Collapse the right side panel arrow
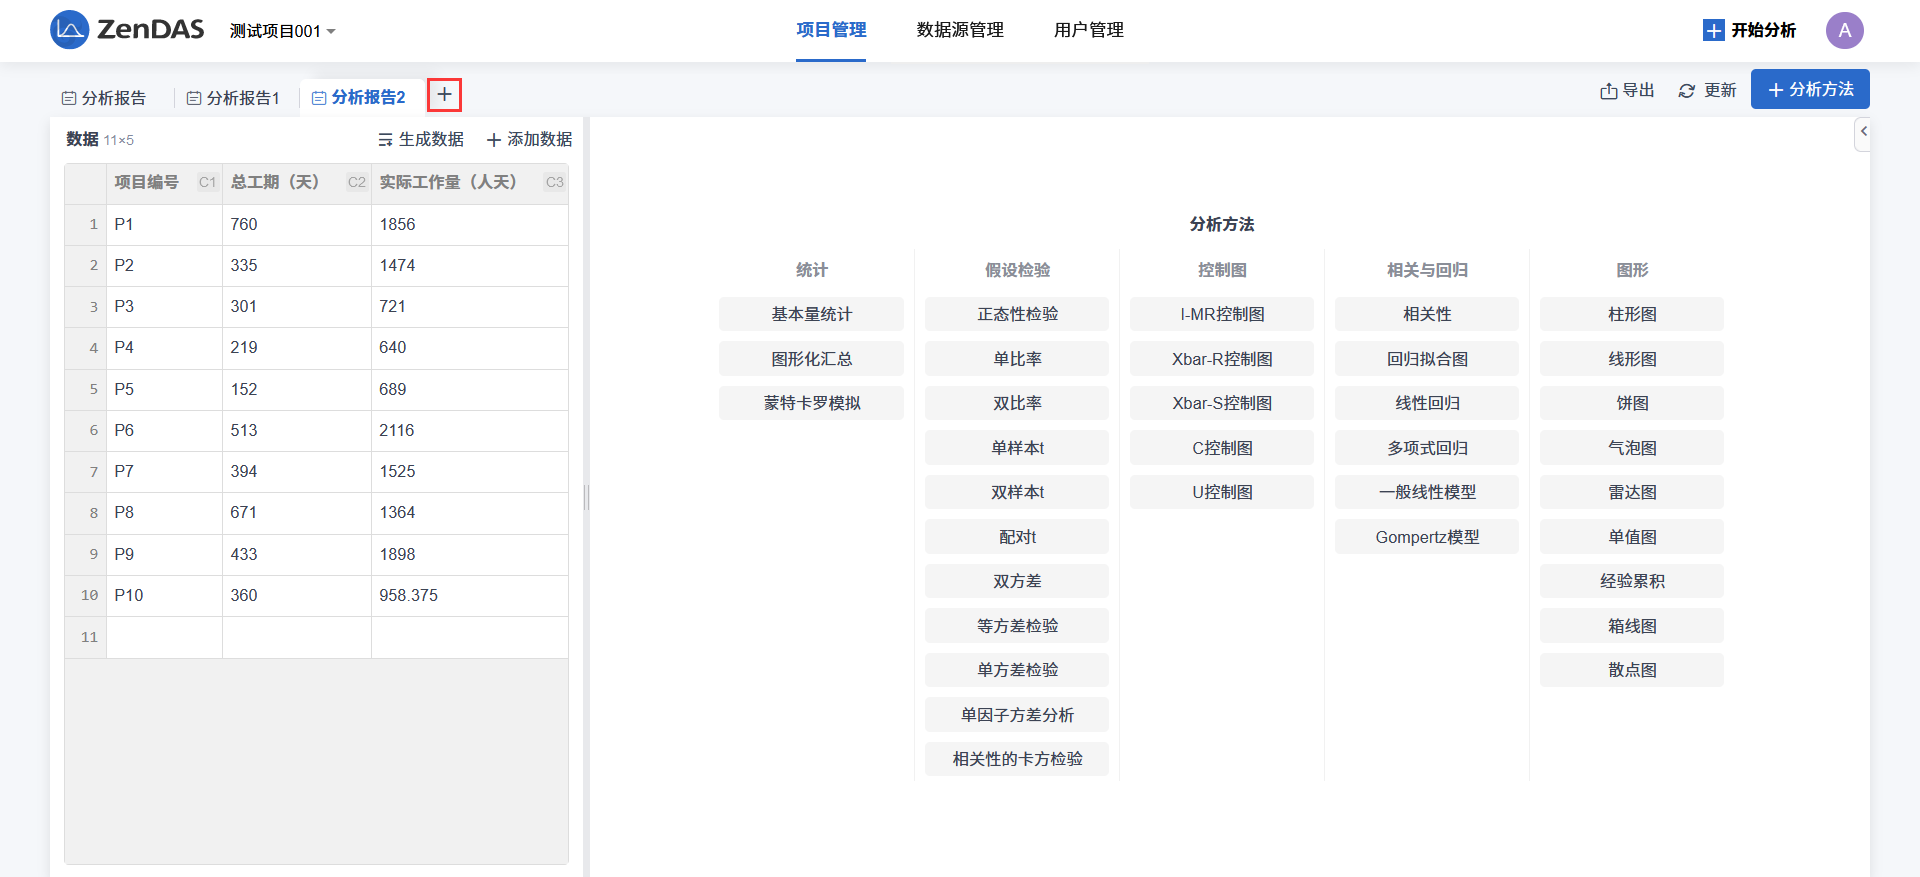 (x=1863, y=132)
